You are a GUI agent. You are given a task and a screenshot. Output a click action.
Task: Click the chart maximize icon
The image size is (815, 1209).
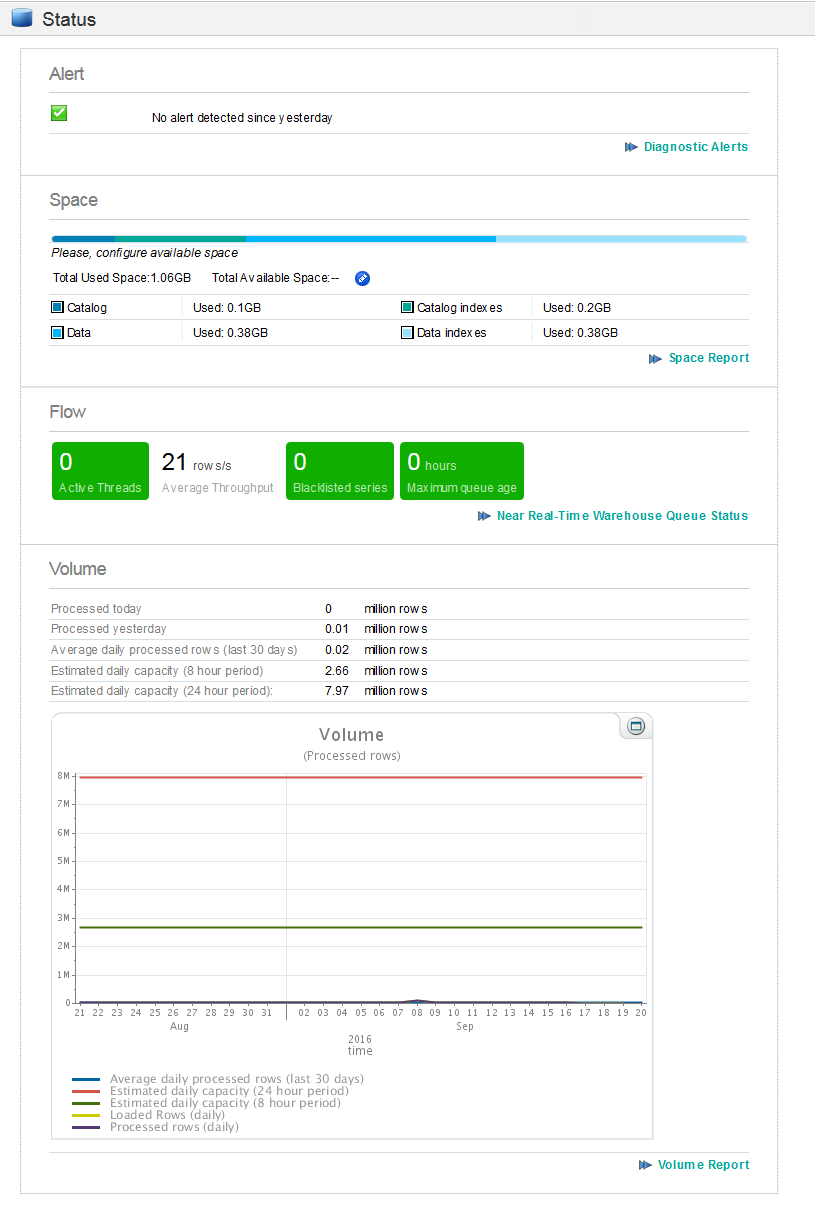coord(635,727)
